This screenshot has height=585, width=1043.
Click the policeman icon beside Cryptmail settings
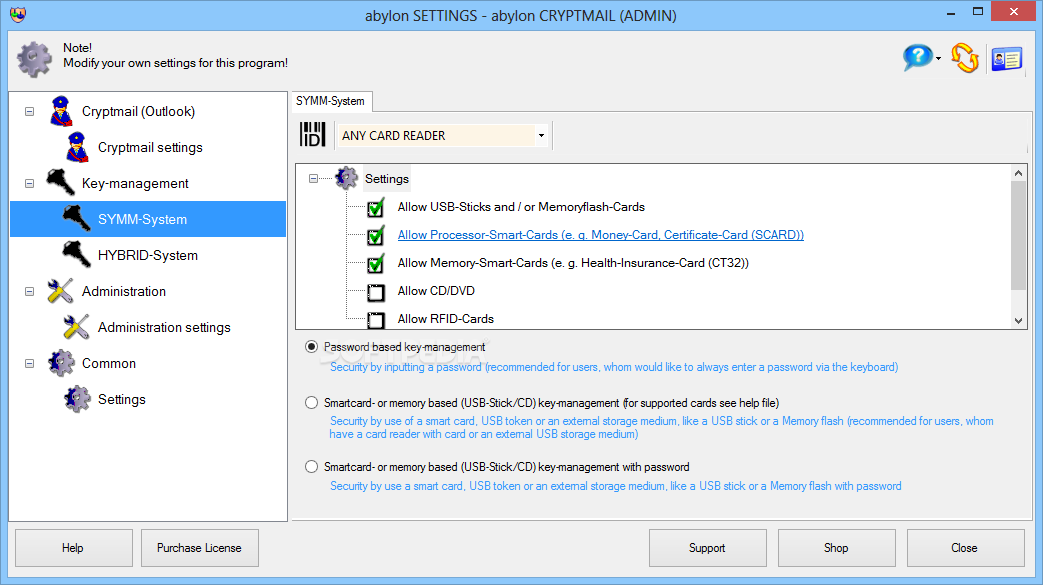[x=77, y=147]
